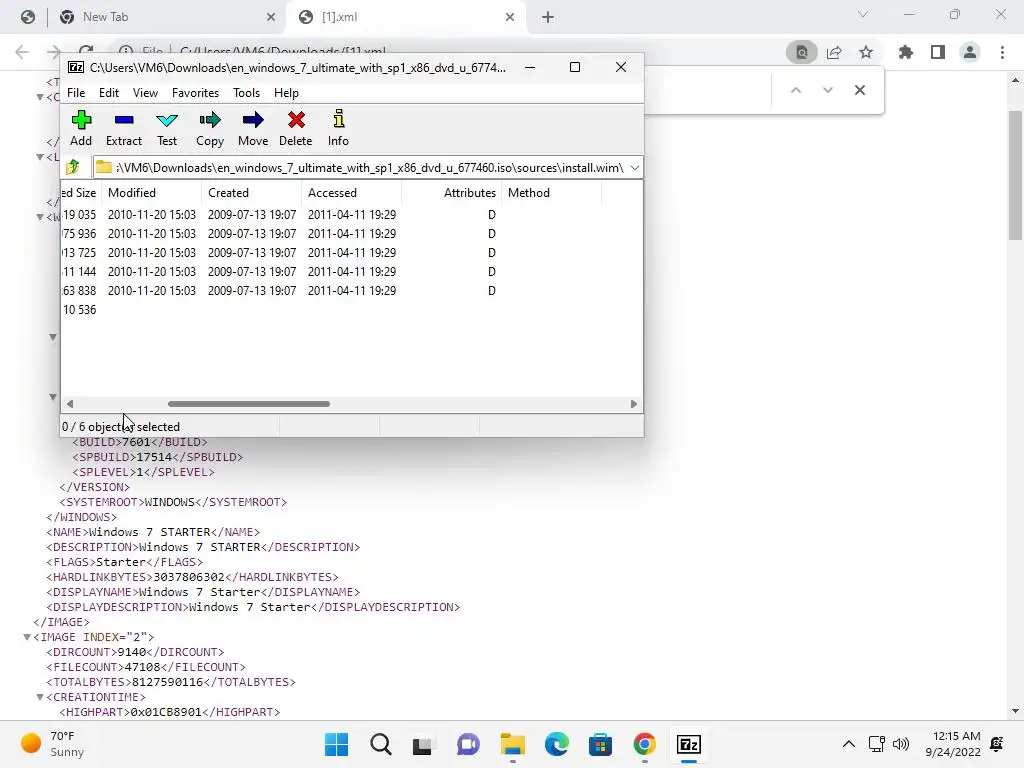This screenshot has width=1024, height=768.
Task: Select the row with size 11 144
Action: 351,271
